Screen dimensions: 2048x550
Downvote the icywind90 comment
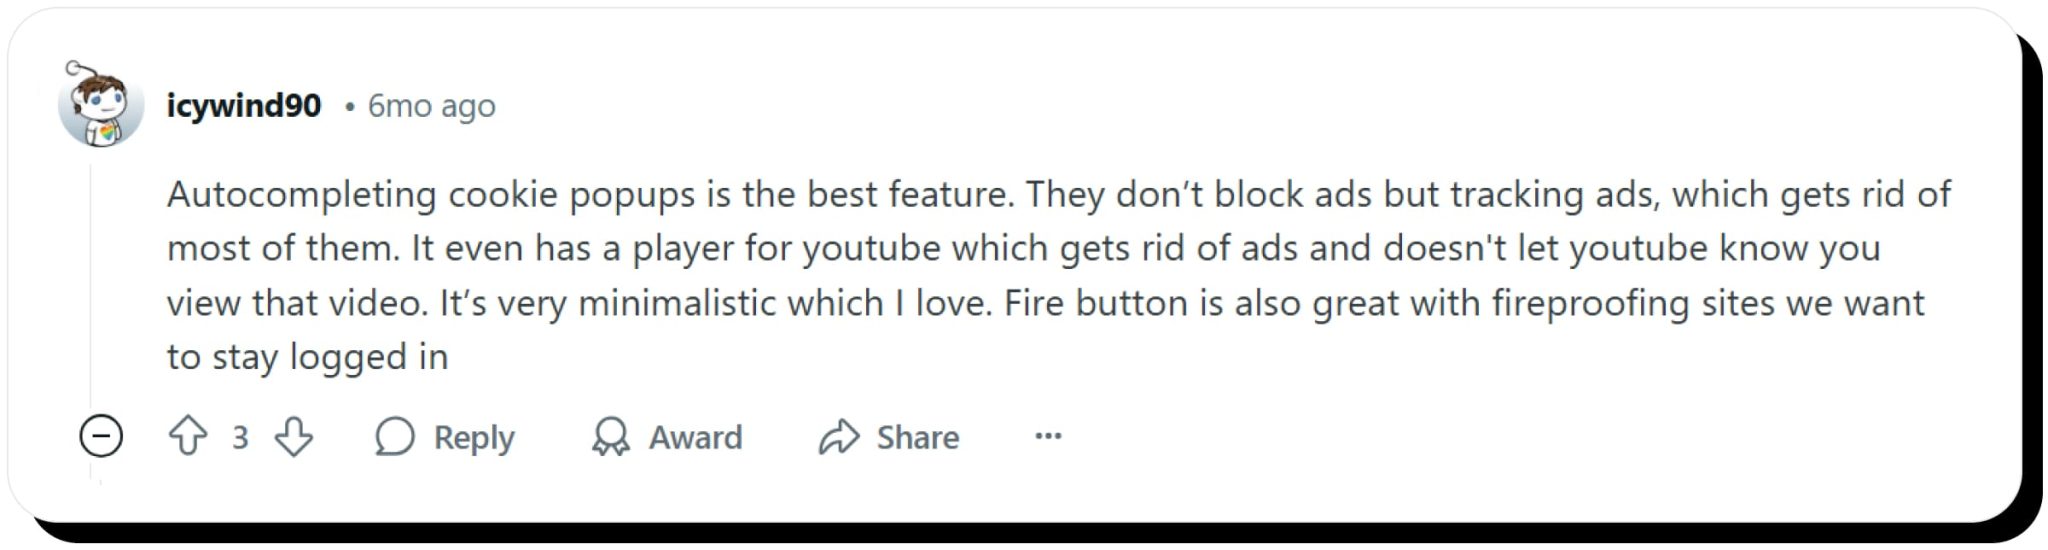tap(294, 437)
